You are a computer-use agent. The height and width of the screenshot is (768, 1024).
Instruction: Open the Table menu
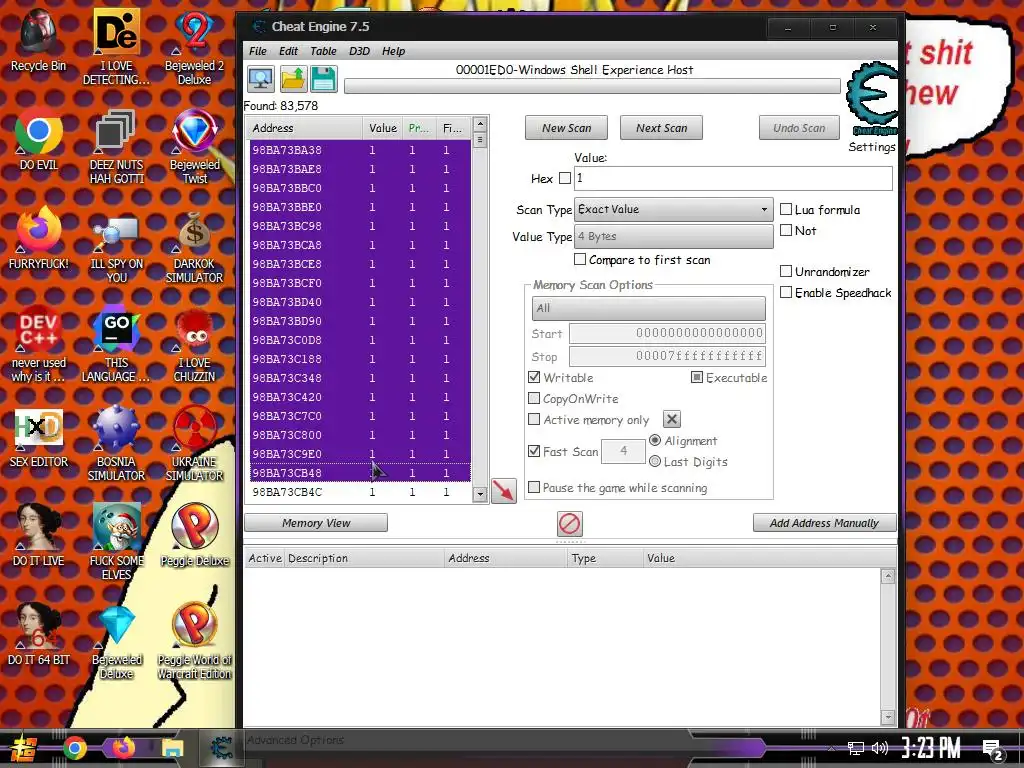pyautogui.click(x=323, y=51)
